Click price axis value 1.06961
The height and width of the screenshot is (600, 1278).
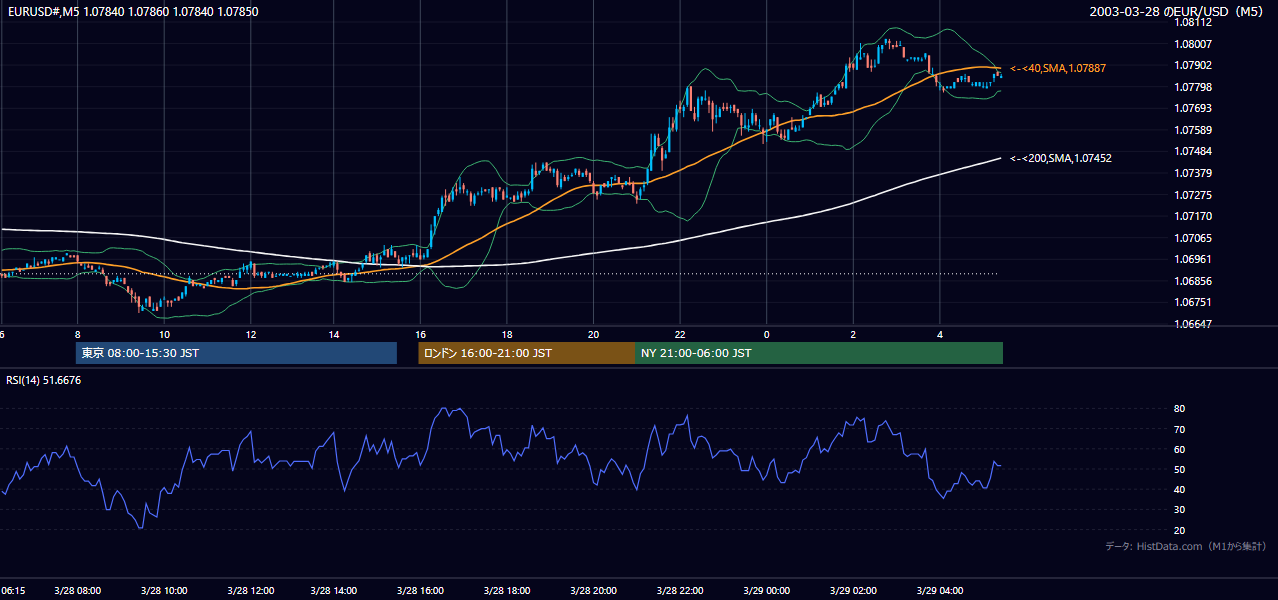pyautogui.click(x=1193, y=259)
